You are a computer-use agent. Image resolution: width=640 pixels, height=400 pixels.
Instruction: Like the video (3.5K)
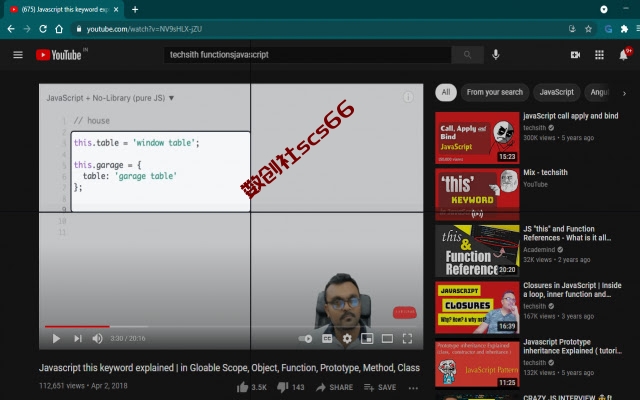(x=251, y=387)
